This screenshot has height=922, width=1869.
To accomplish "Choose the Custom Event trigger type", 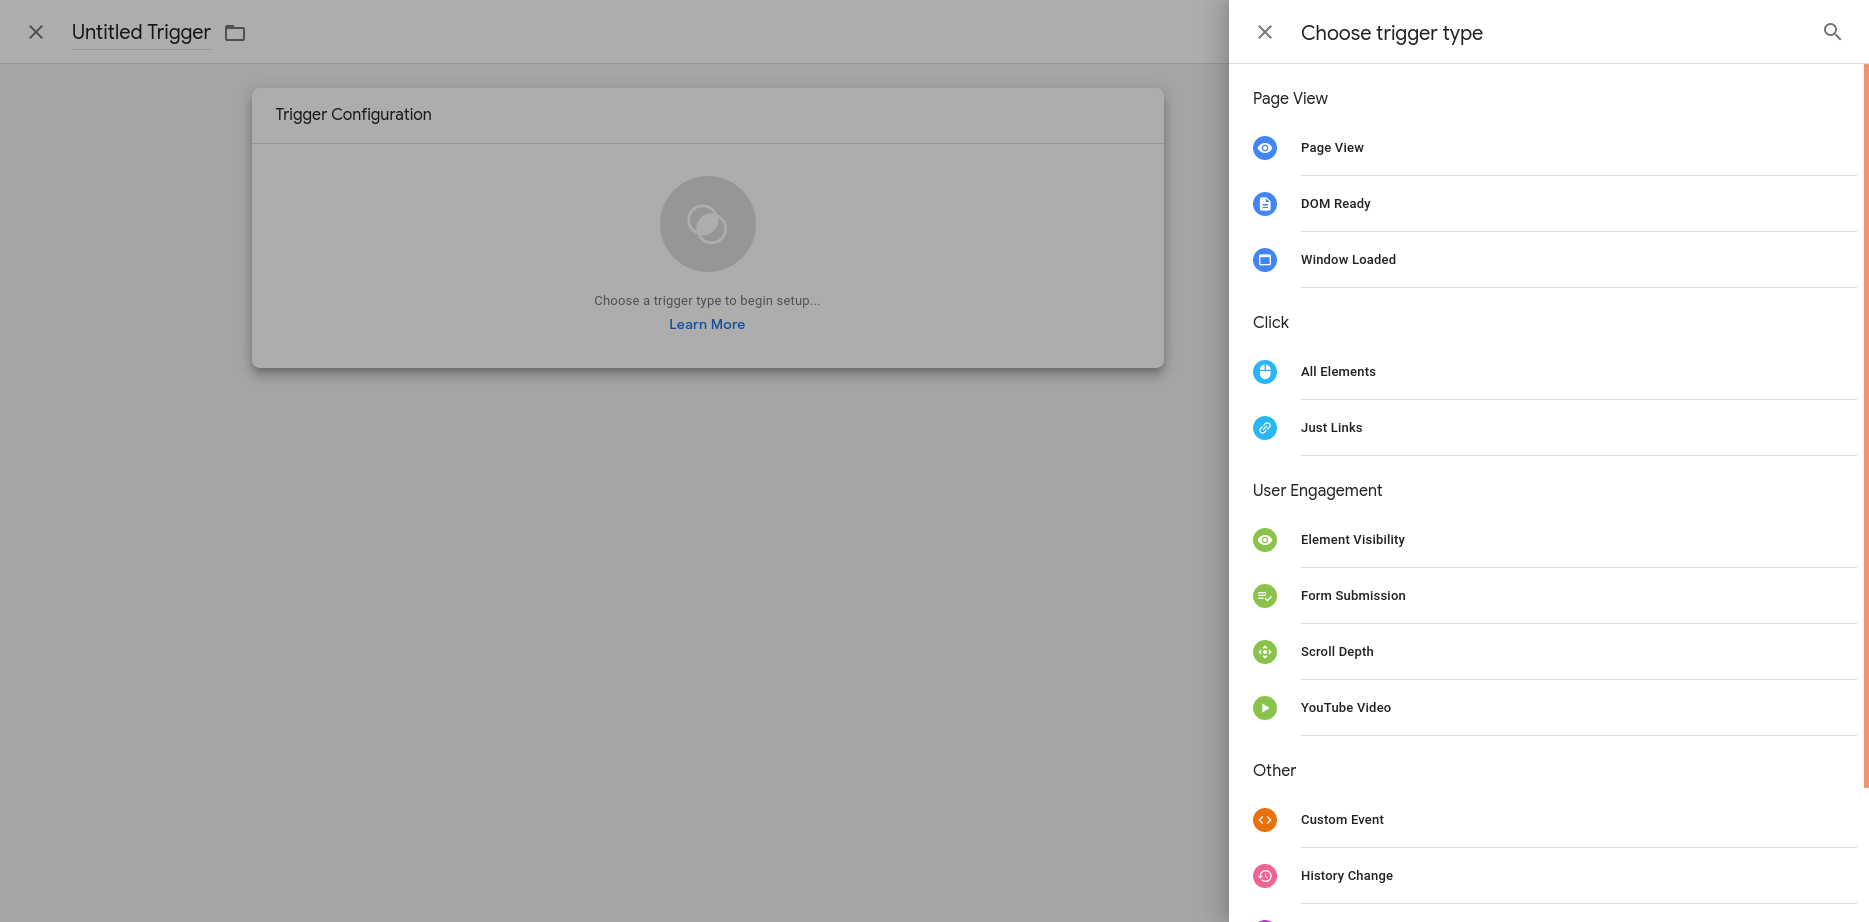I will [x=1342, y=820].
